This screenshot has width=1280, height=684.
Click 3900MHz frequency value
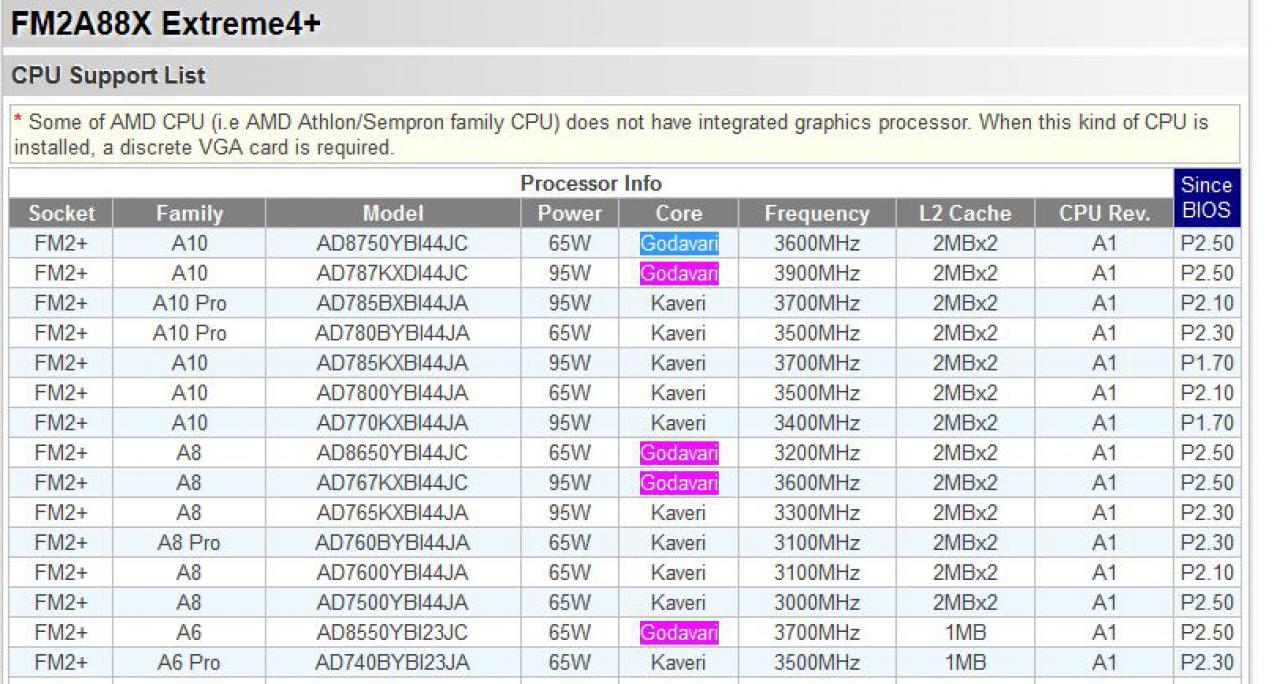click(817, 273)
